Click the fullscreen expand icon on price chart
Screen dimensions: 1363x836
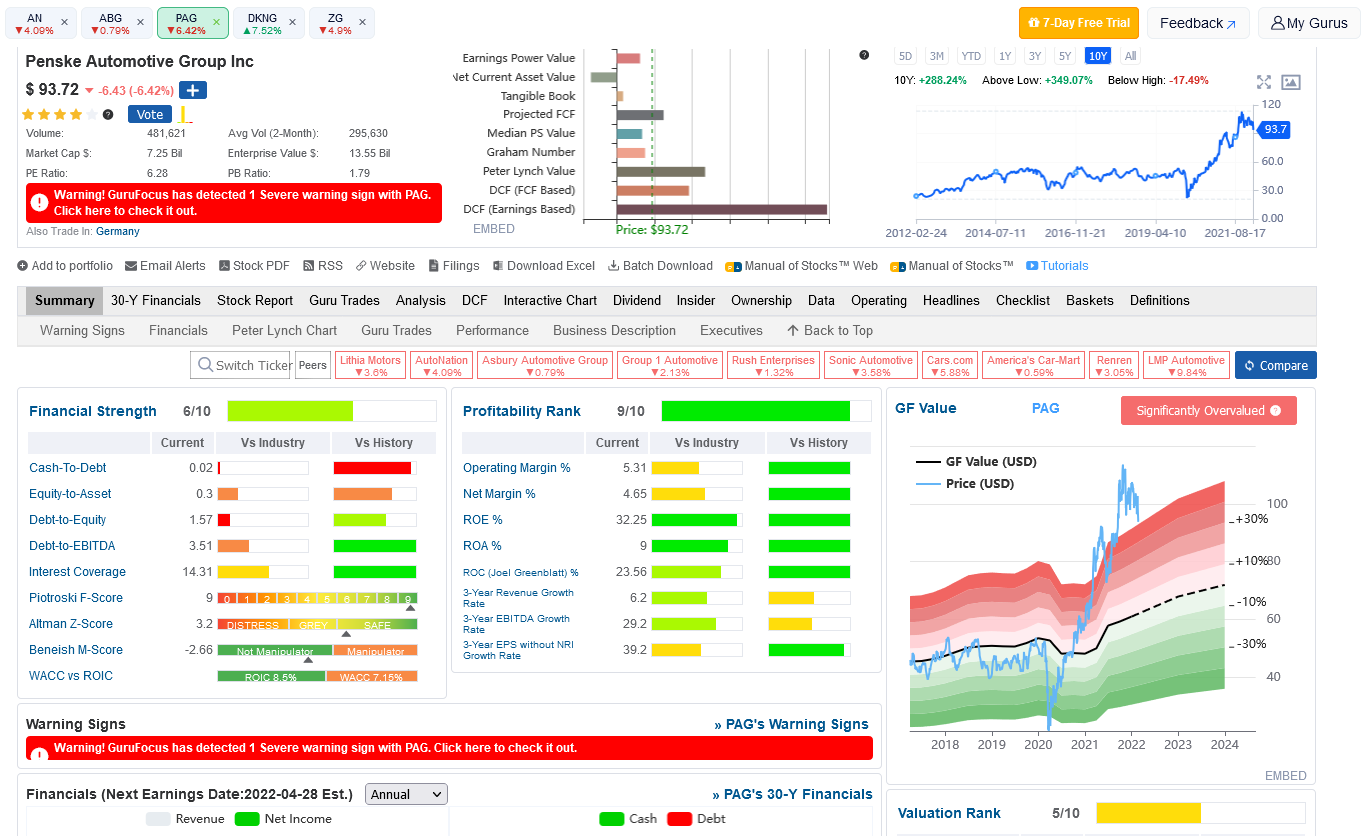(1264, 82)
